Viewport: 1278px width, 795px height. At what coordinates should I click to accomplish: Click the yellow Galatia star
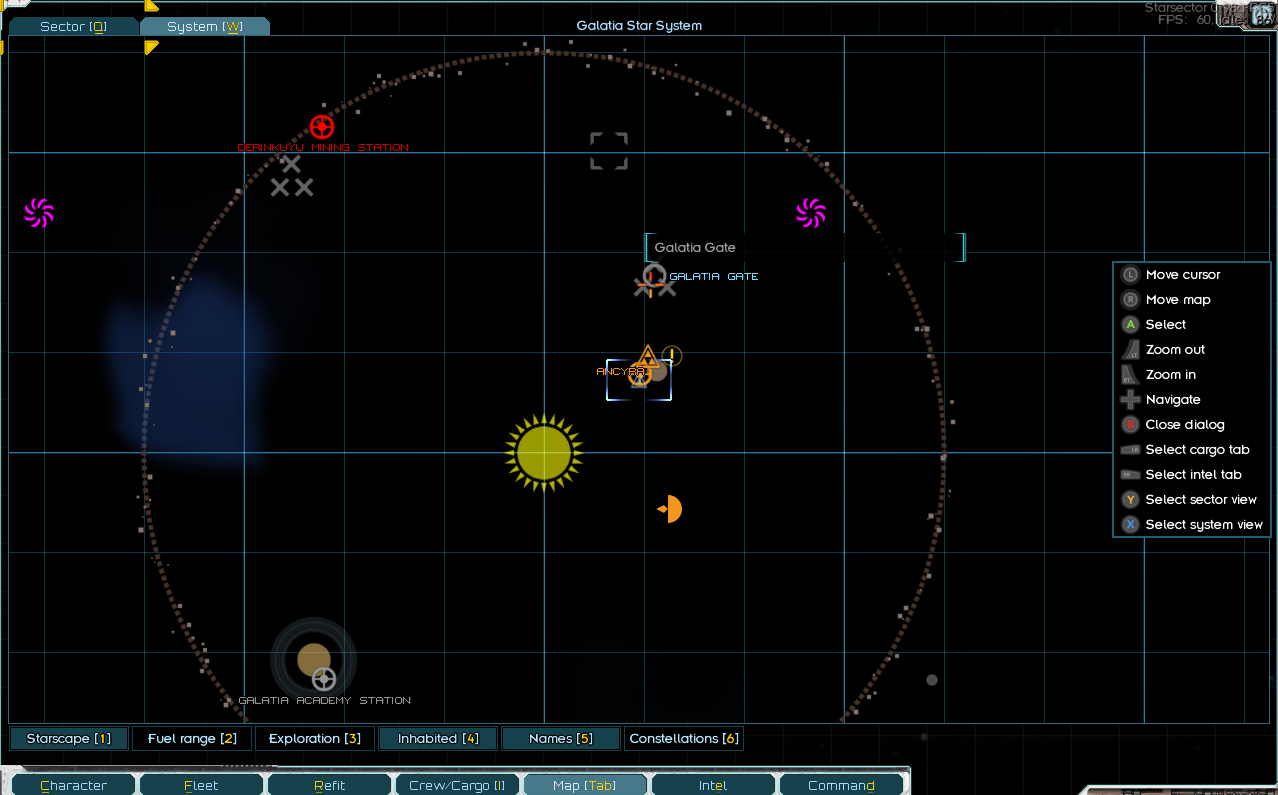[543, 453]
